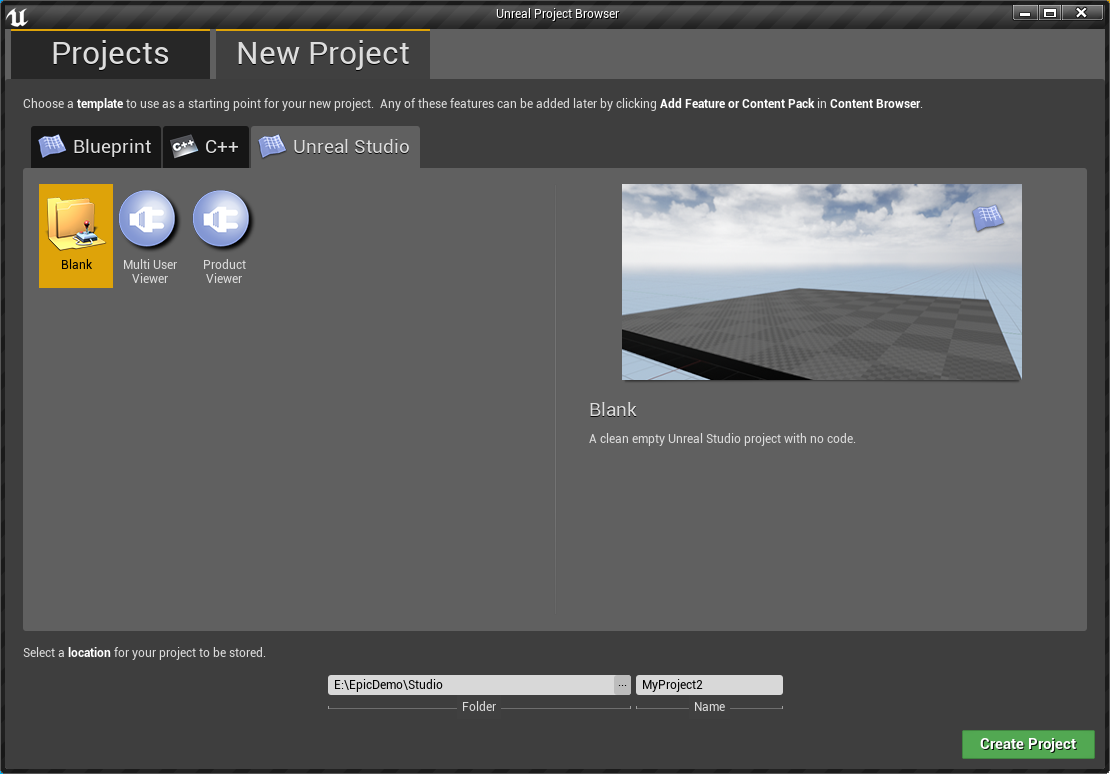Click the Blank template preview image
The image size is (1110, 774).
822,282
